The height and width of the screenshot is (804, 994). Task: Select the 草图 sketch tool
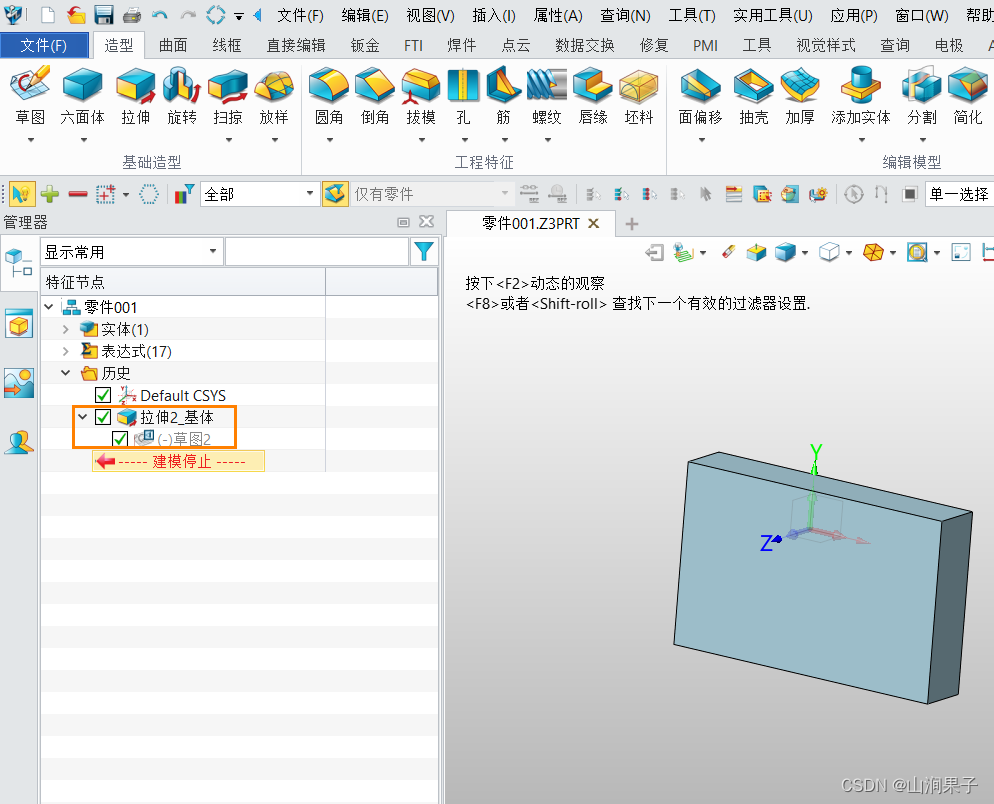click(30, 95)
